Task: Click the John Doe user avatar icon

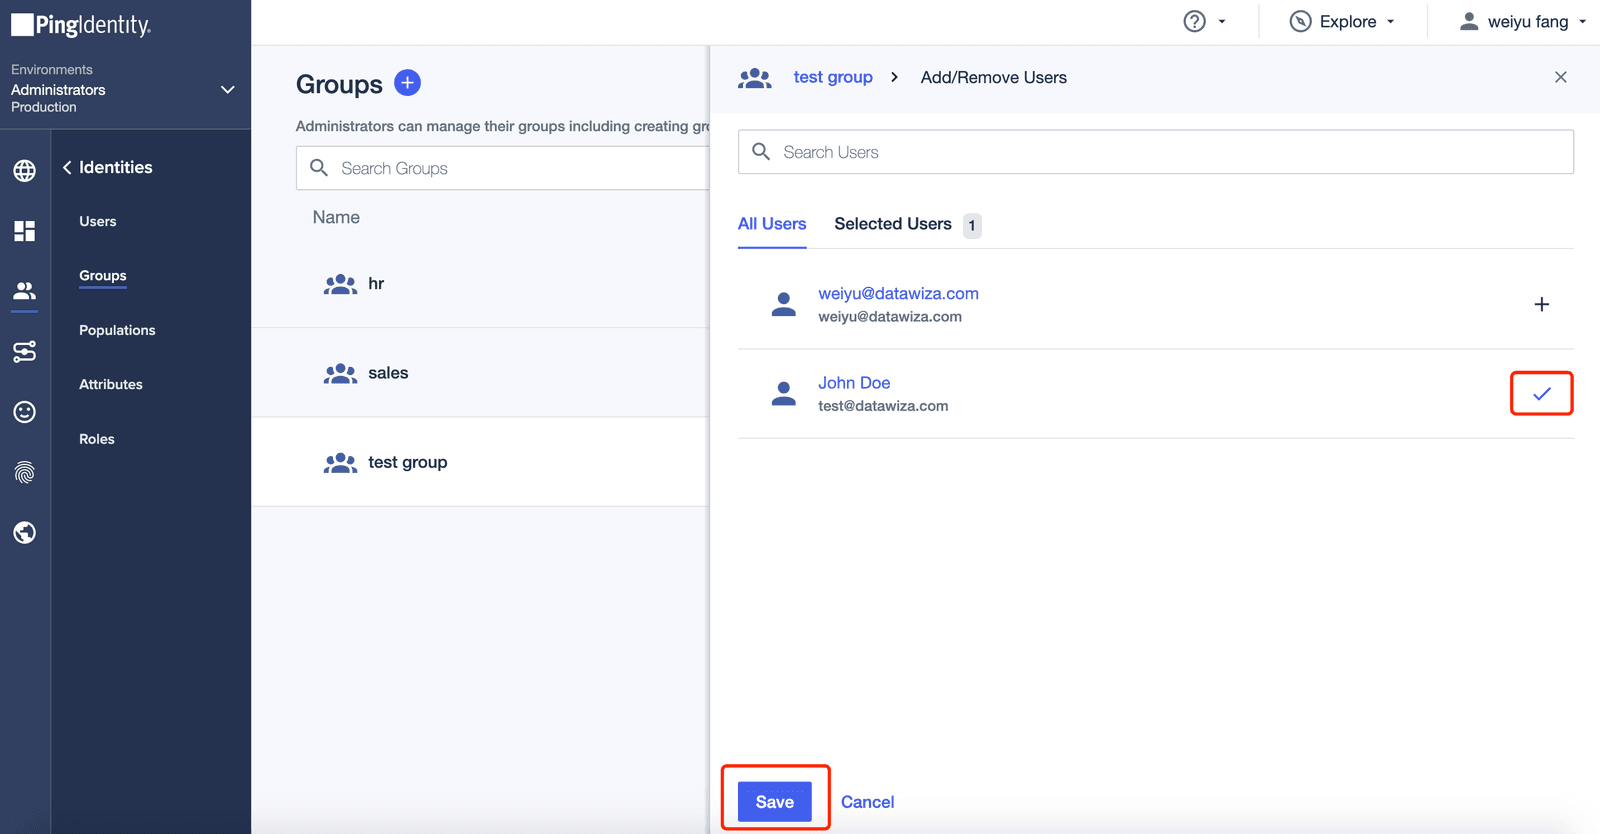Action: 784,394
